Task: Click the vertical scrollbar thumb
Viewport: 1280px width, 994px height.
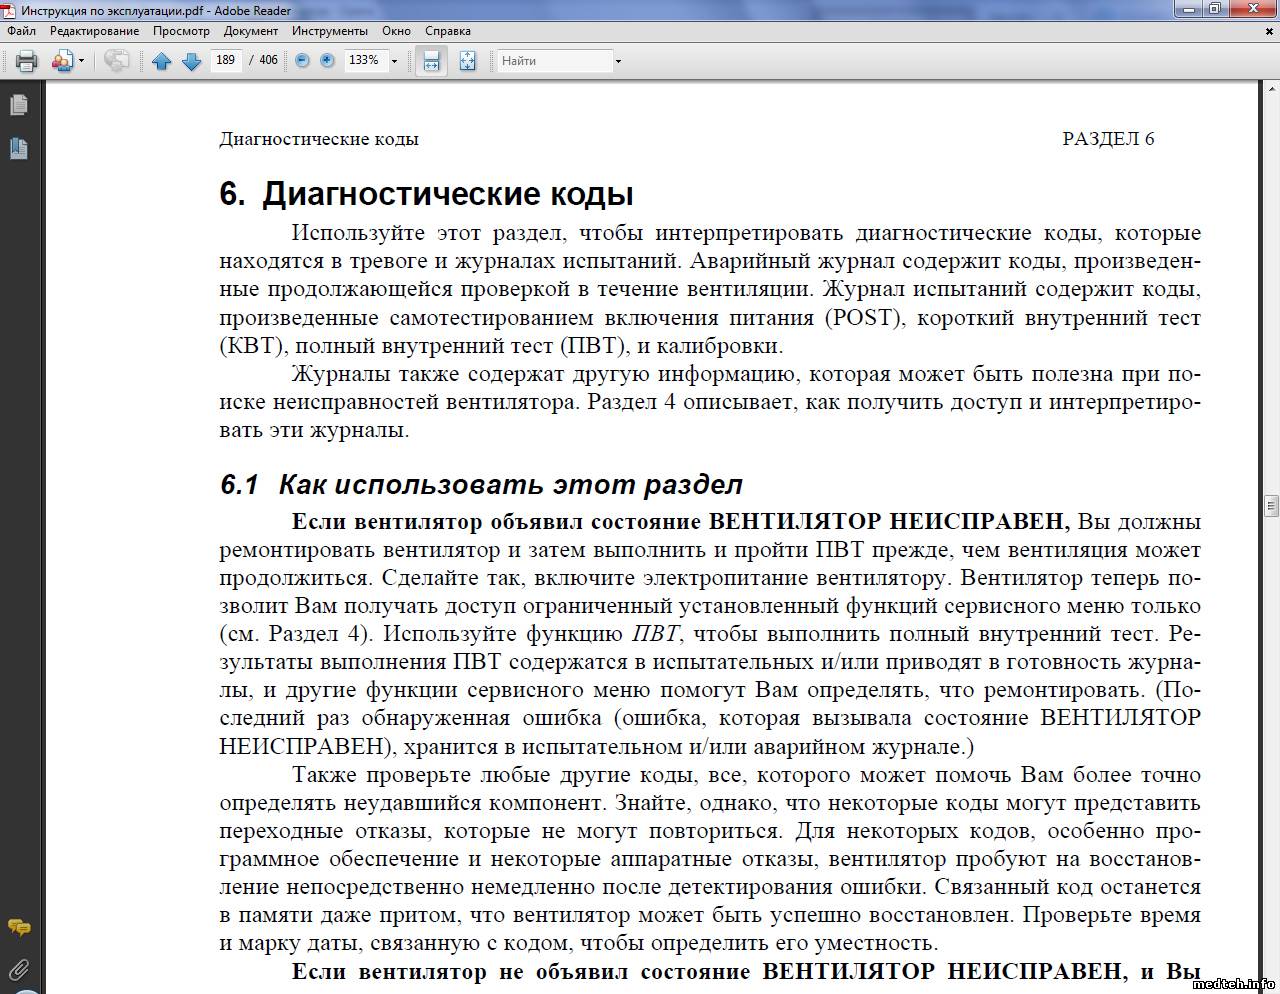Action: tap(1271, 504)
